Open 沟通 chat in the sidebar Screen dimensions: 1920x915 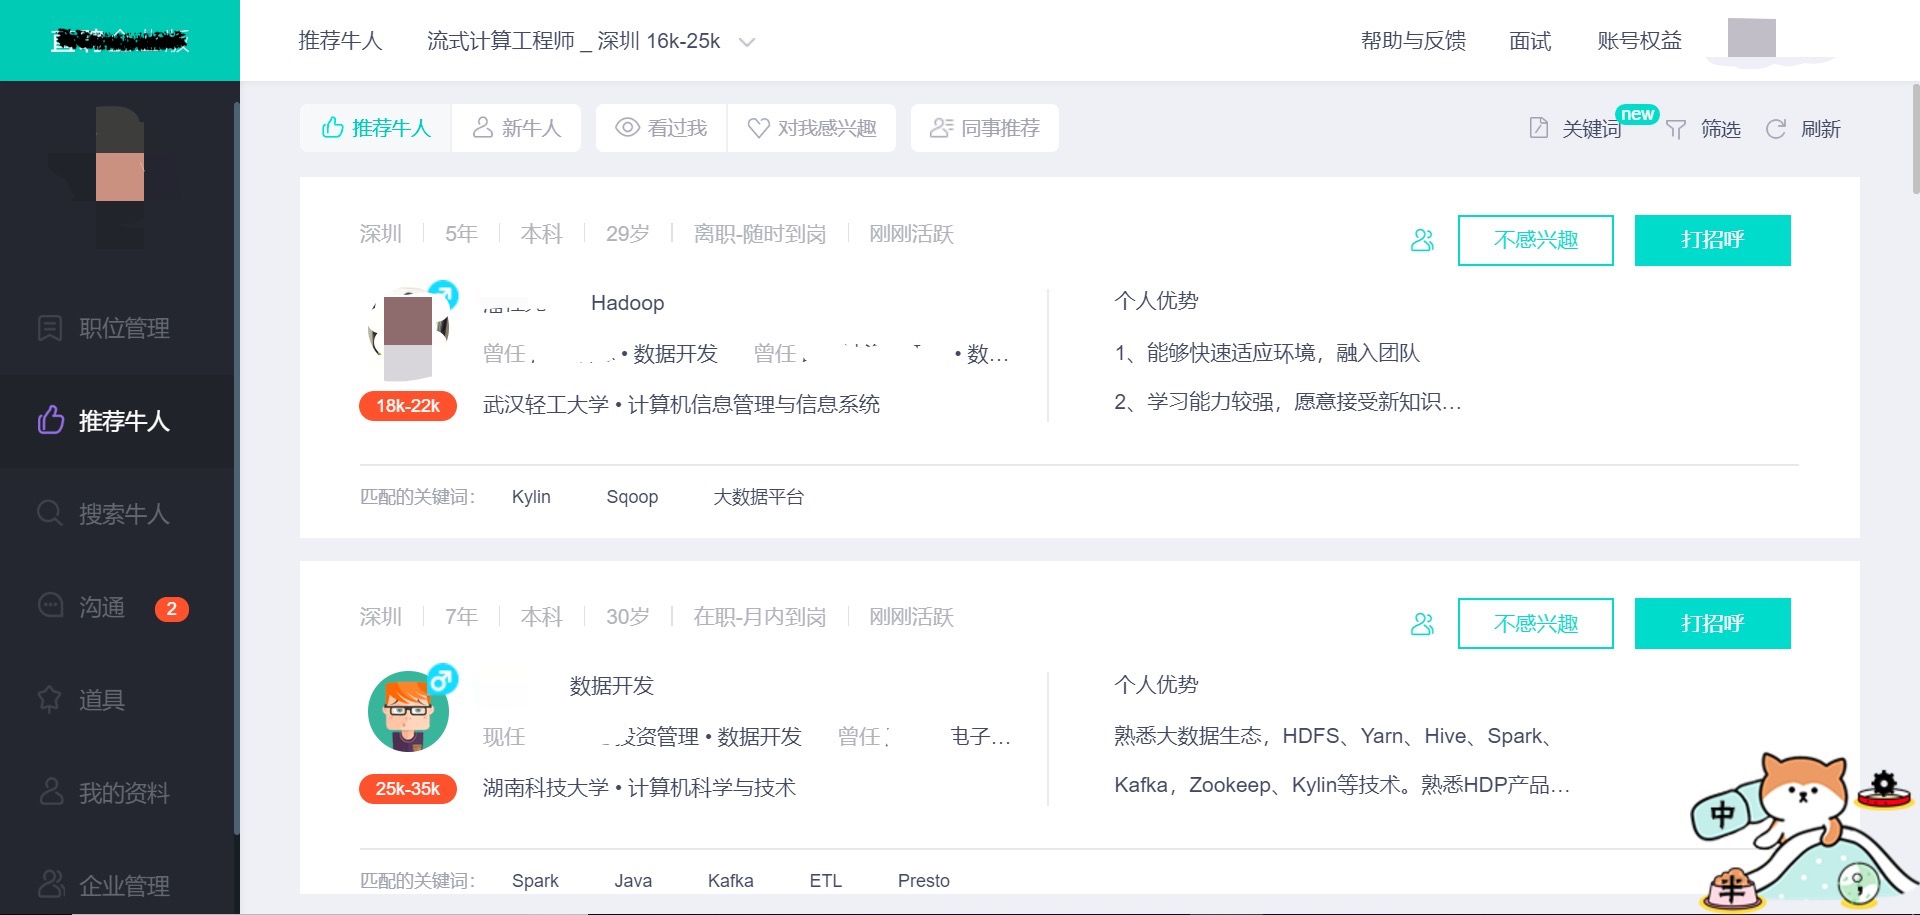(102, 607)
